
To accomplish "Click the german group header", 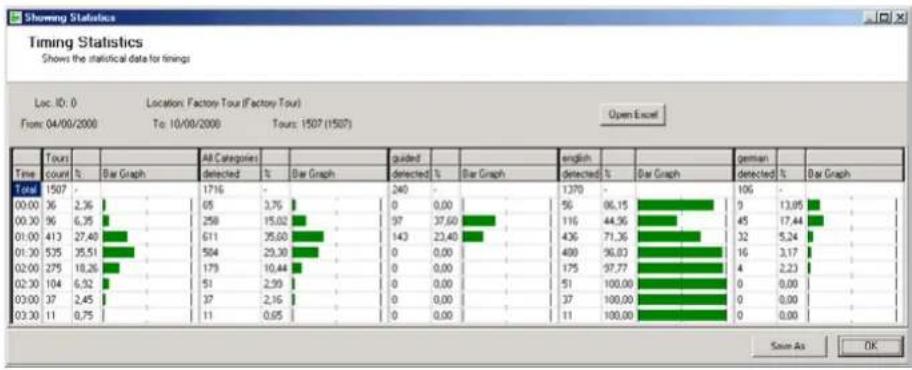I will (x=755, y=158).
